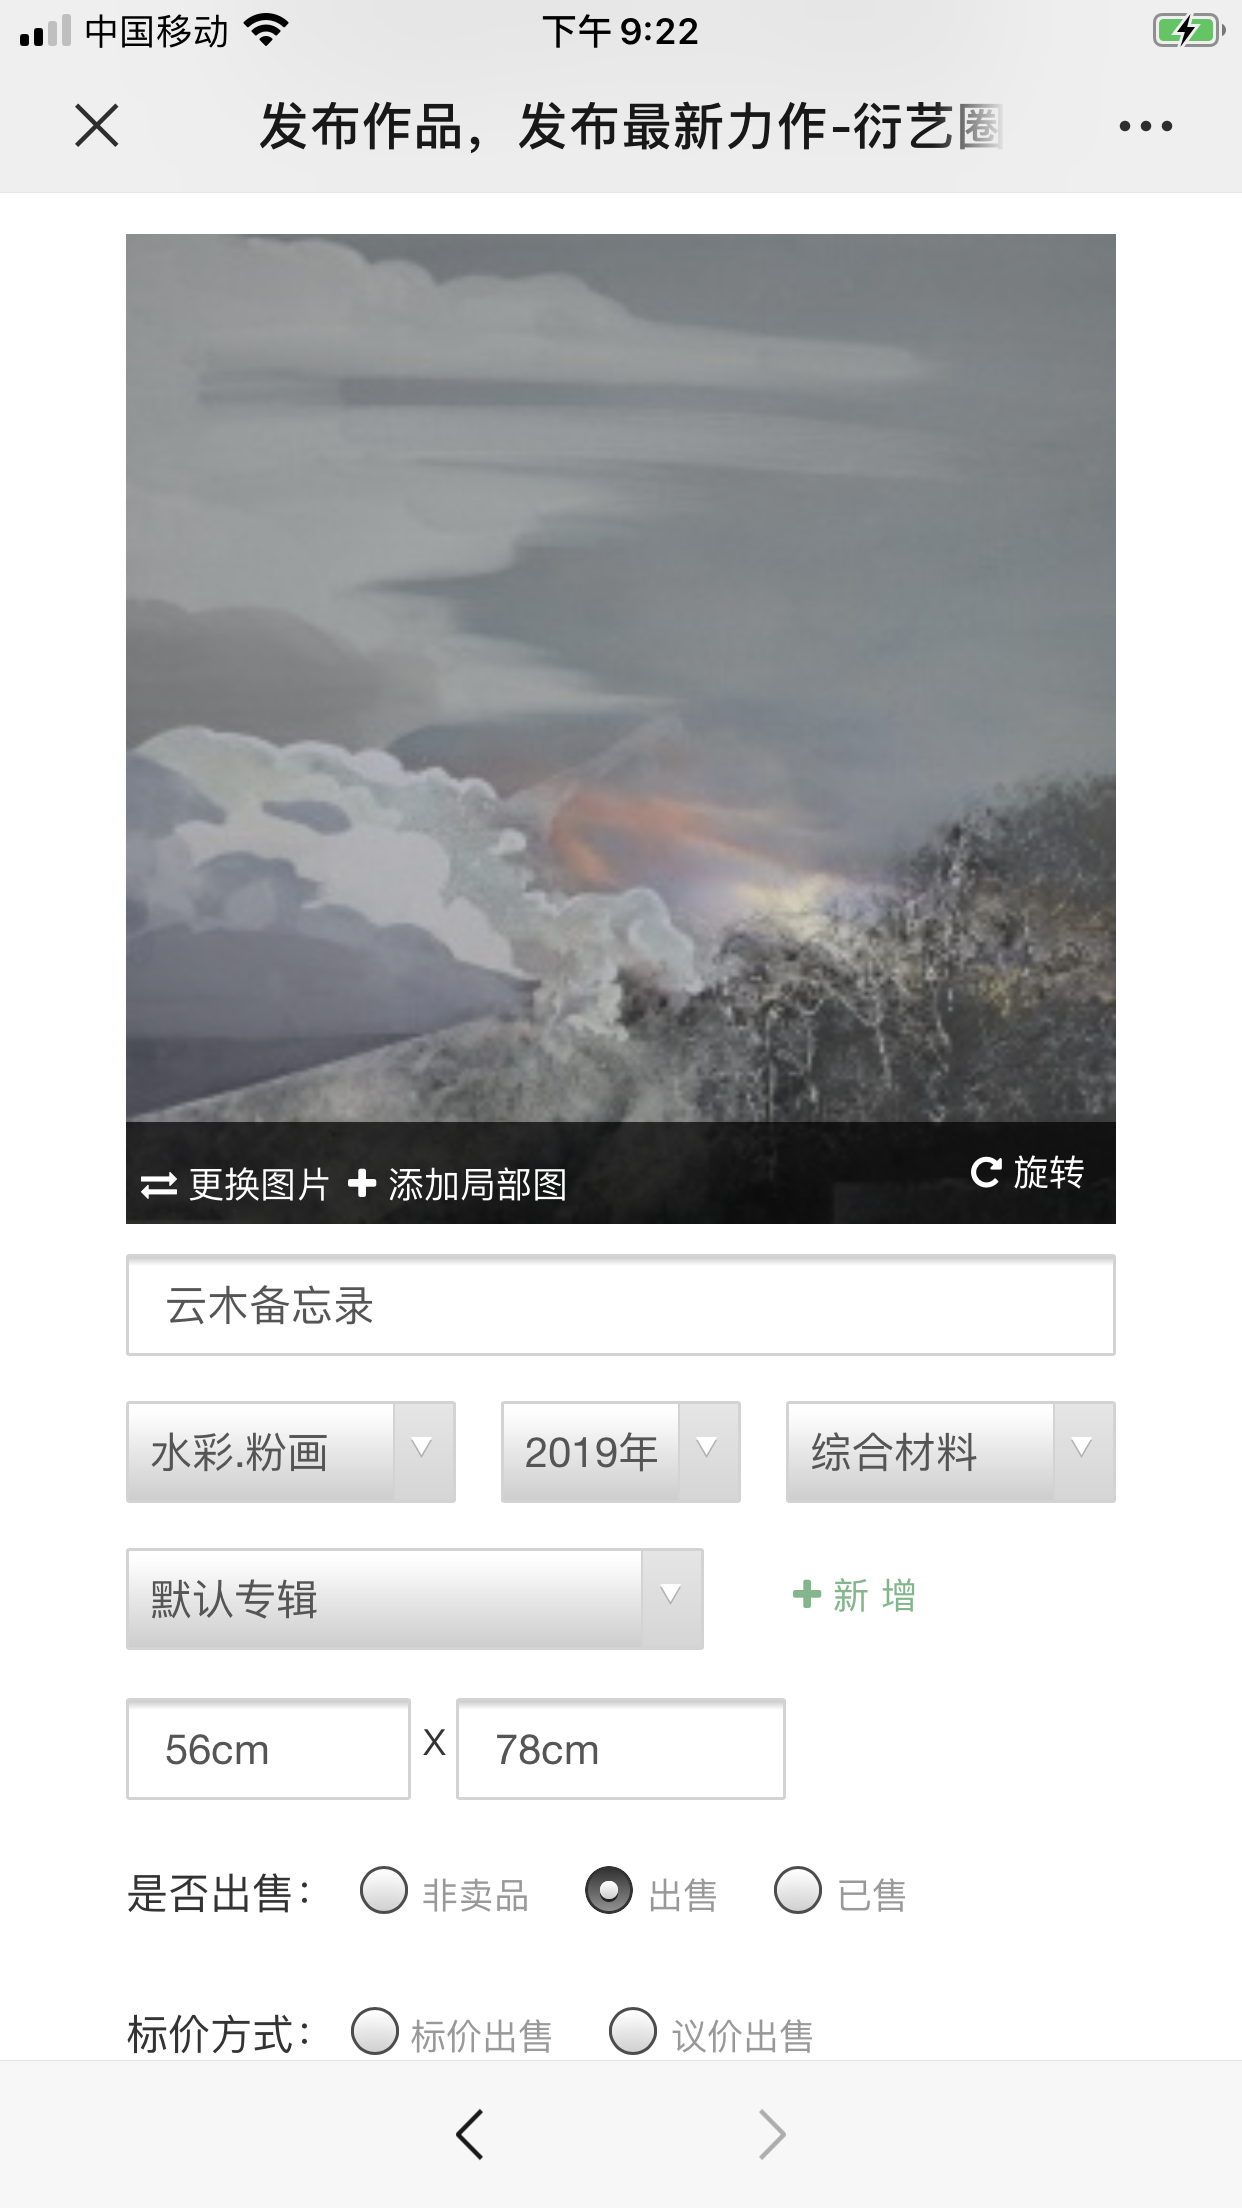Image resolution: width=1242 pixels, height=2208 pixels.
Task: Tap the 添加局部图 plus icon
Action: [362, 1184]
